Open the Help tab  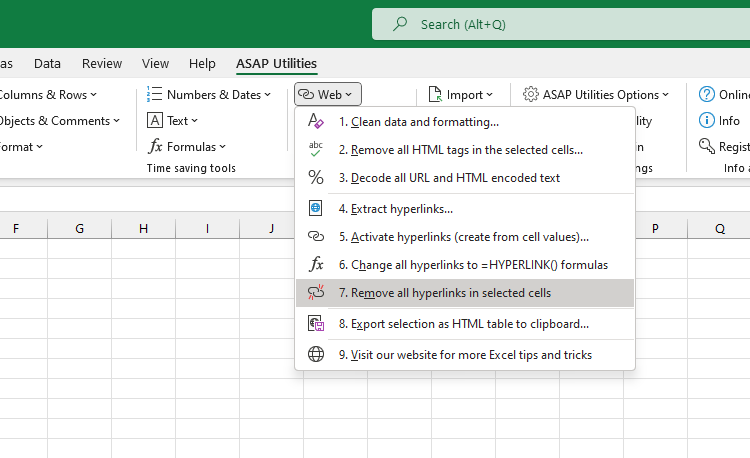tap(202, 64)
